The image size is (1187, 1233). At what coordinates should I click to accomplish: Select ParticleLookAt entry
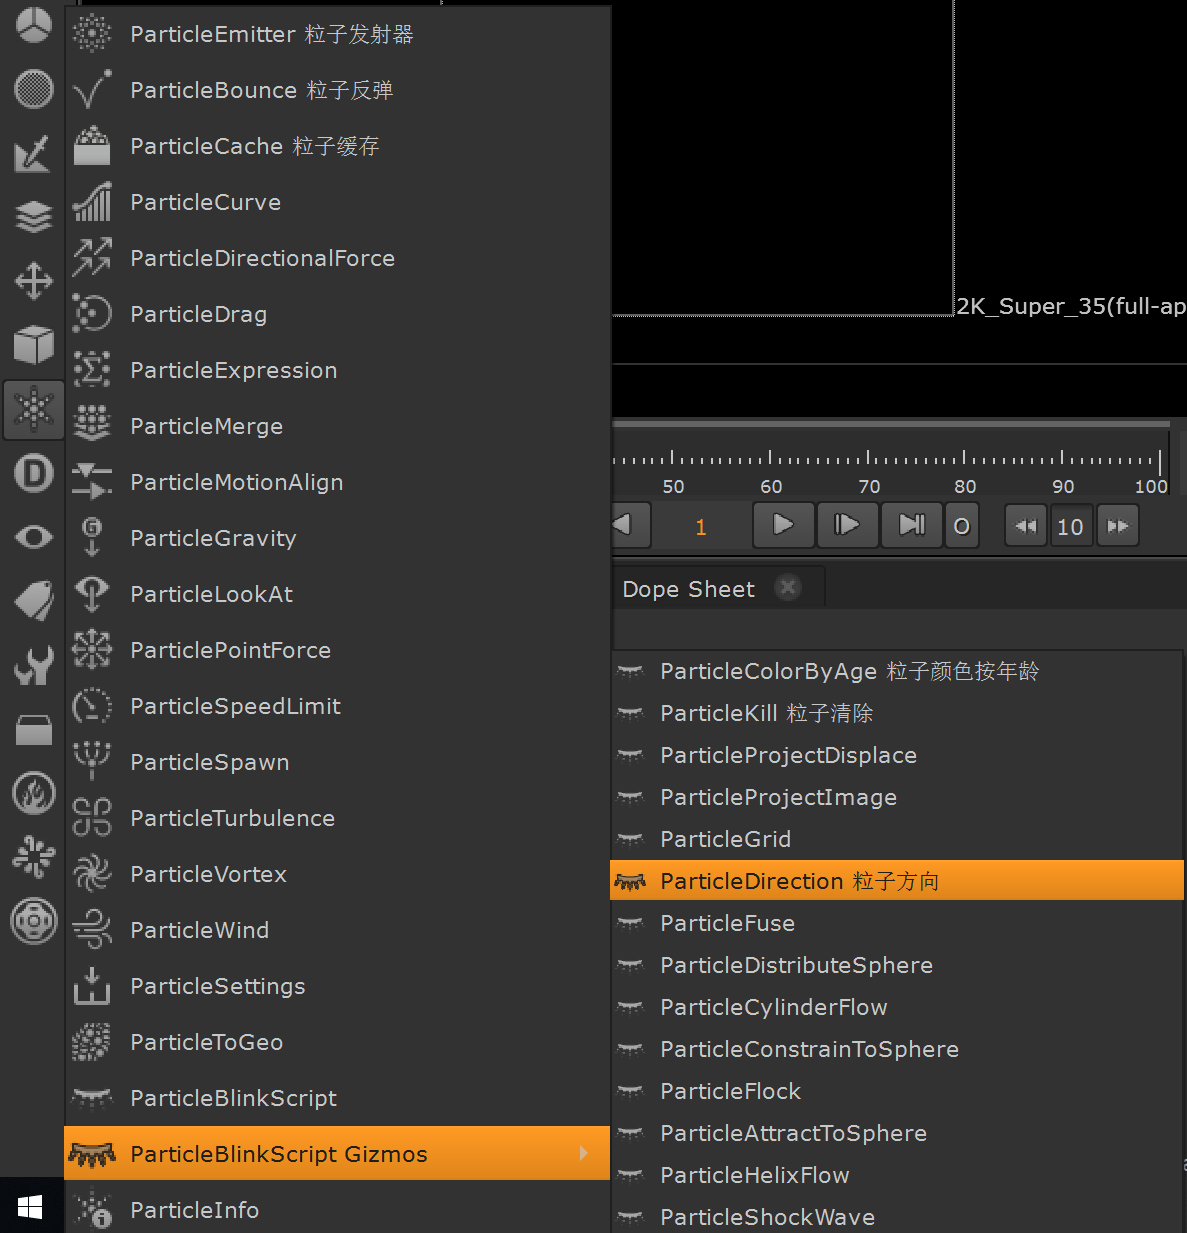point(337,594)
